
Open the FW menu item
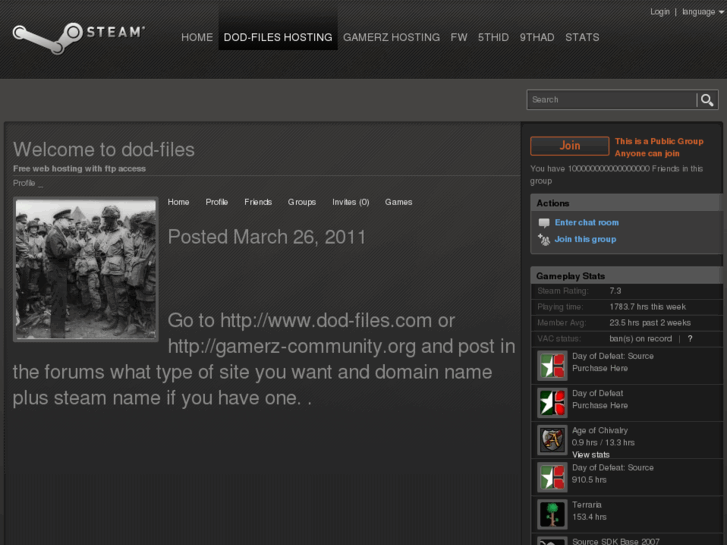(459, 37)
